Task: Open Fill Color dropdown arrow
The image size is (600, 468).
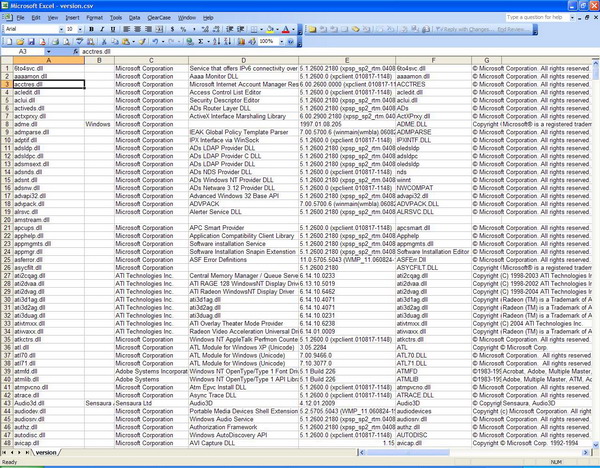Action: [x=277, y=29]
